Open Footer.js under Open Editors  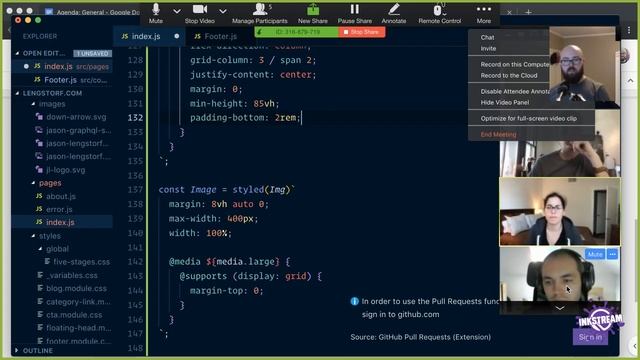click(62, 80)
